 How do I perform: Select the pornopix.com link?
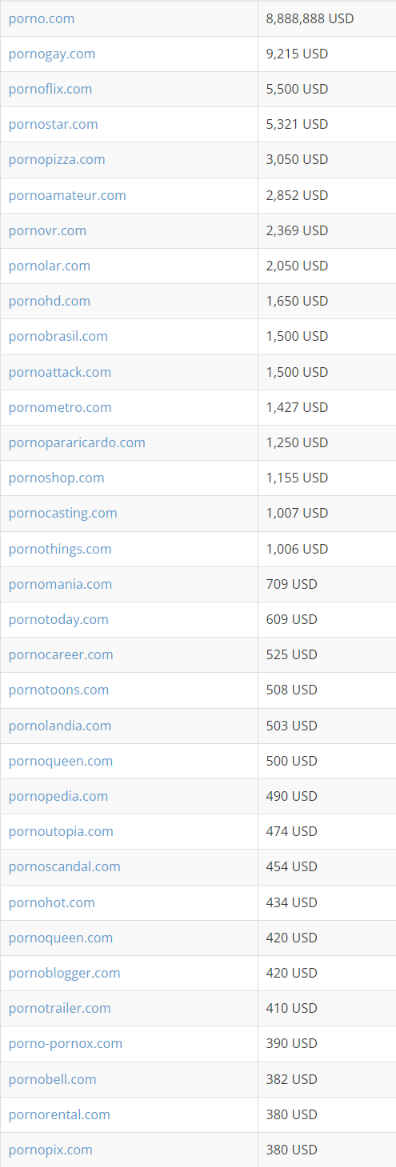(x=51, y=1150)
